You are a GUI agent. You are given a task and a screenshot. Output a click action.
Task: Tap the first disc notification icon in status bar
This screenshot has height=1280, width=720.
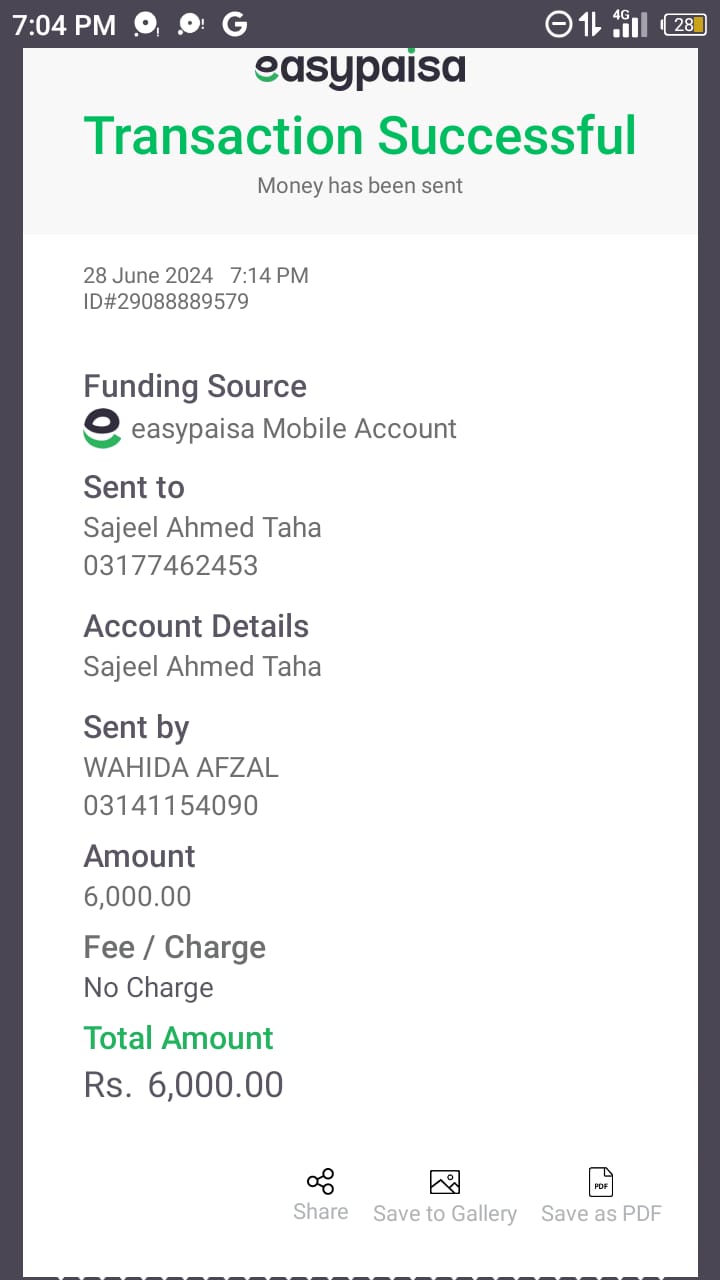(146, 25)
